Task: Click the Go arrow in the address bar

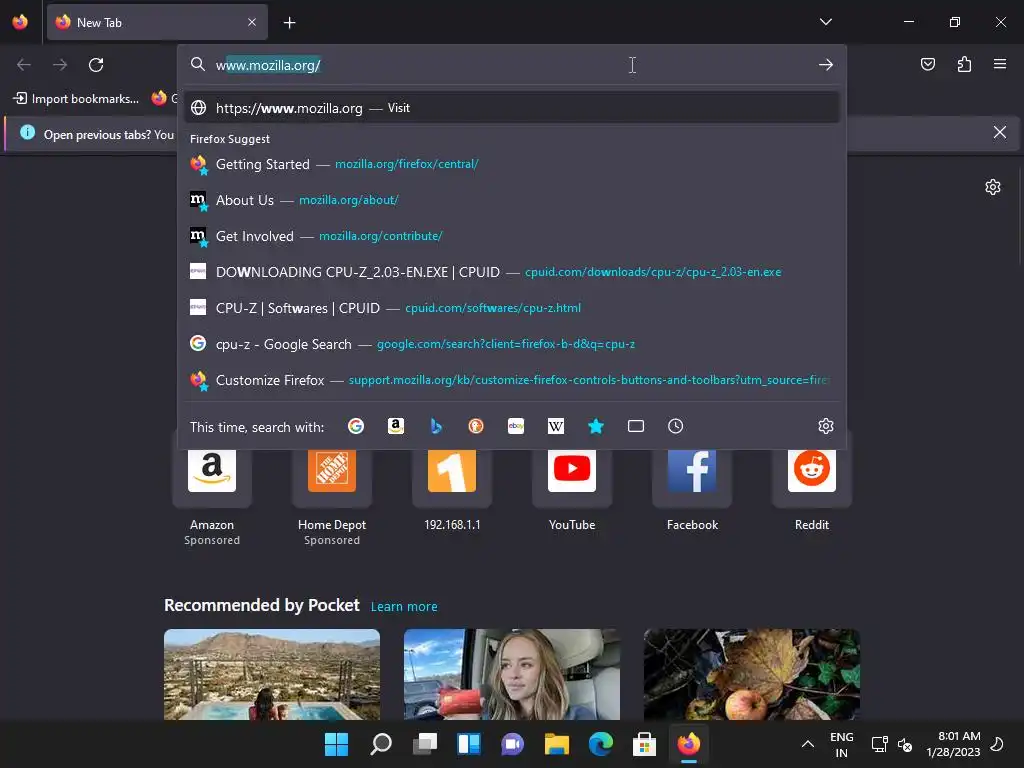Action: pos(825,65)
